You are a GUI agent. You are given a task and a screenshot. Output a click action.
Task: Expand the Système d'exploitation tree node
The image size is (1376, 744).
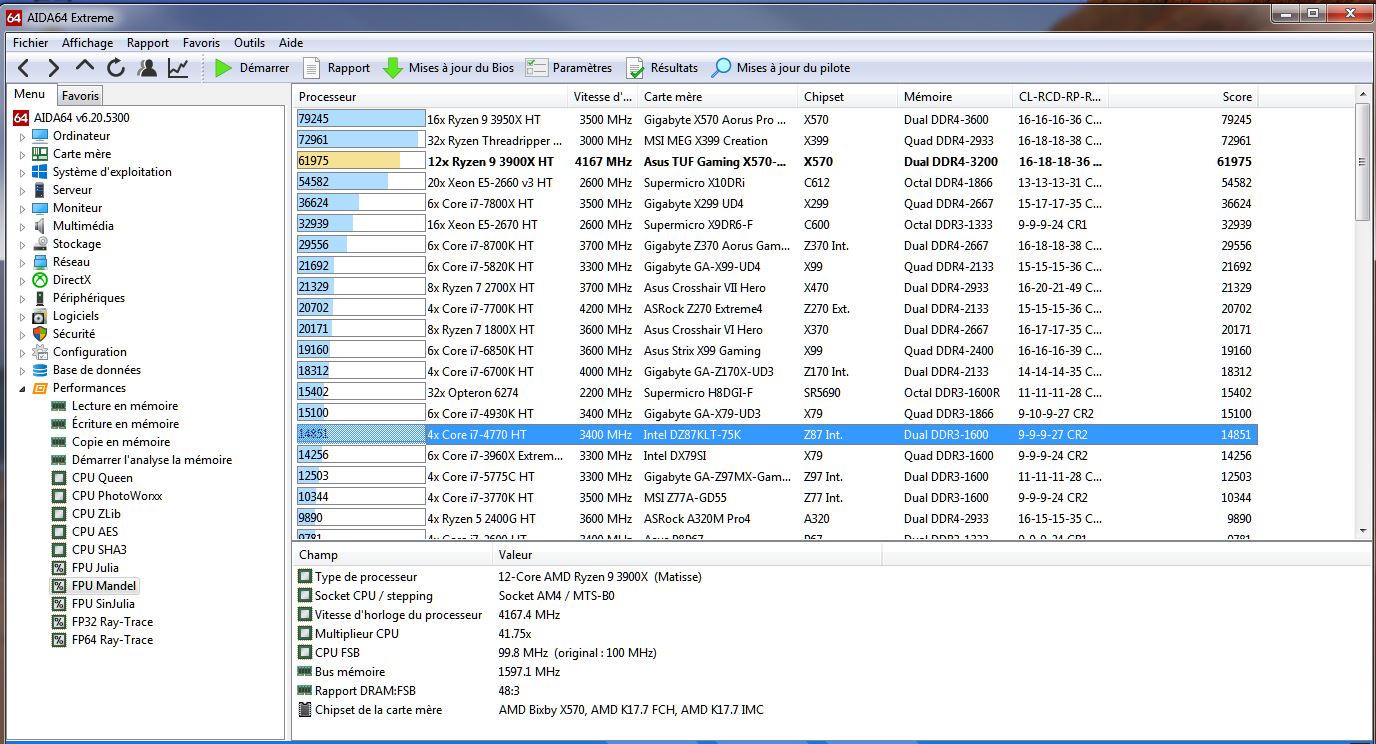22,172
